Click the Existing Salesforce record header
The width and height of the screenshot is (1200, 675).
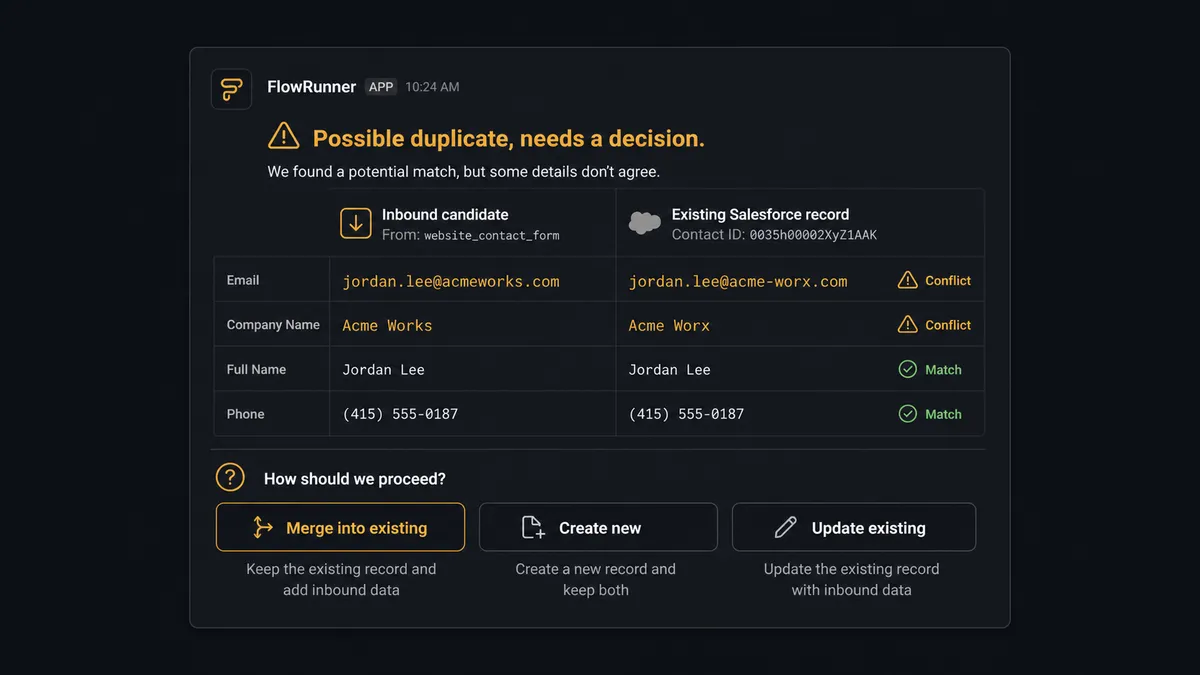pyautogui.click(x=760, y=214)
